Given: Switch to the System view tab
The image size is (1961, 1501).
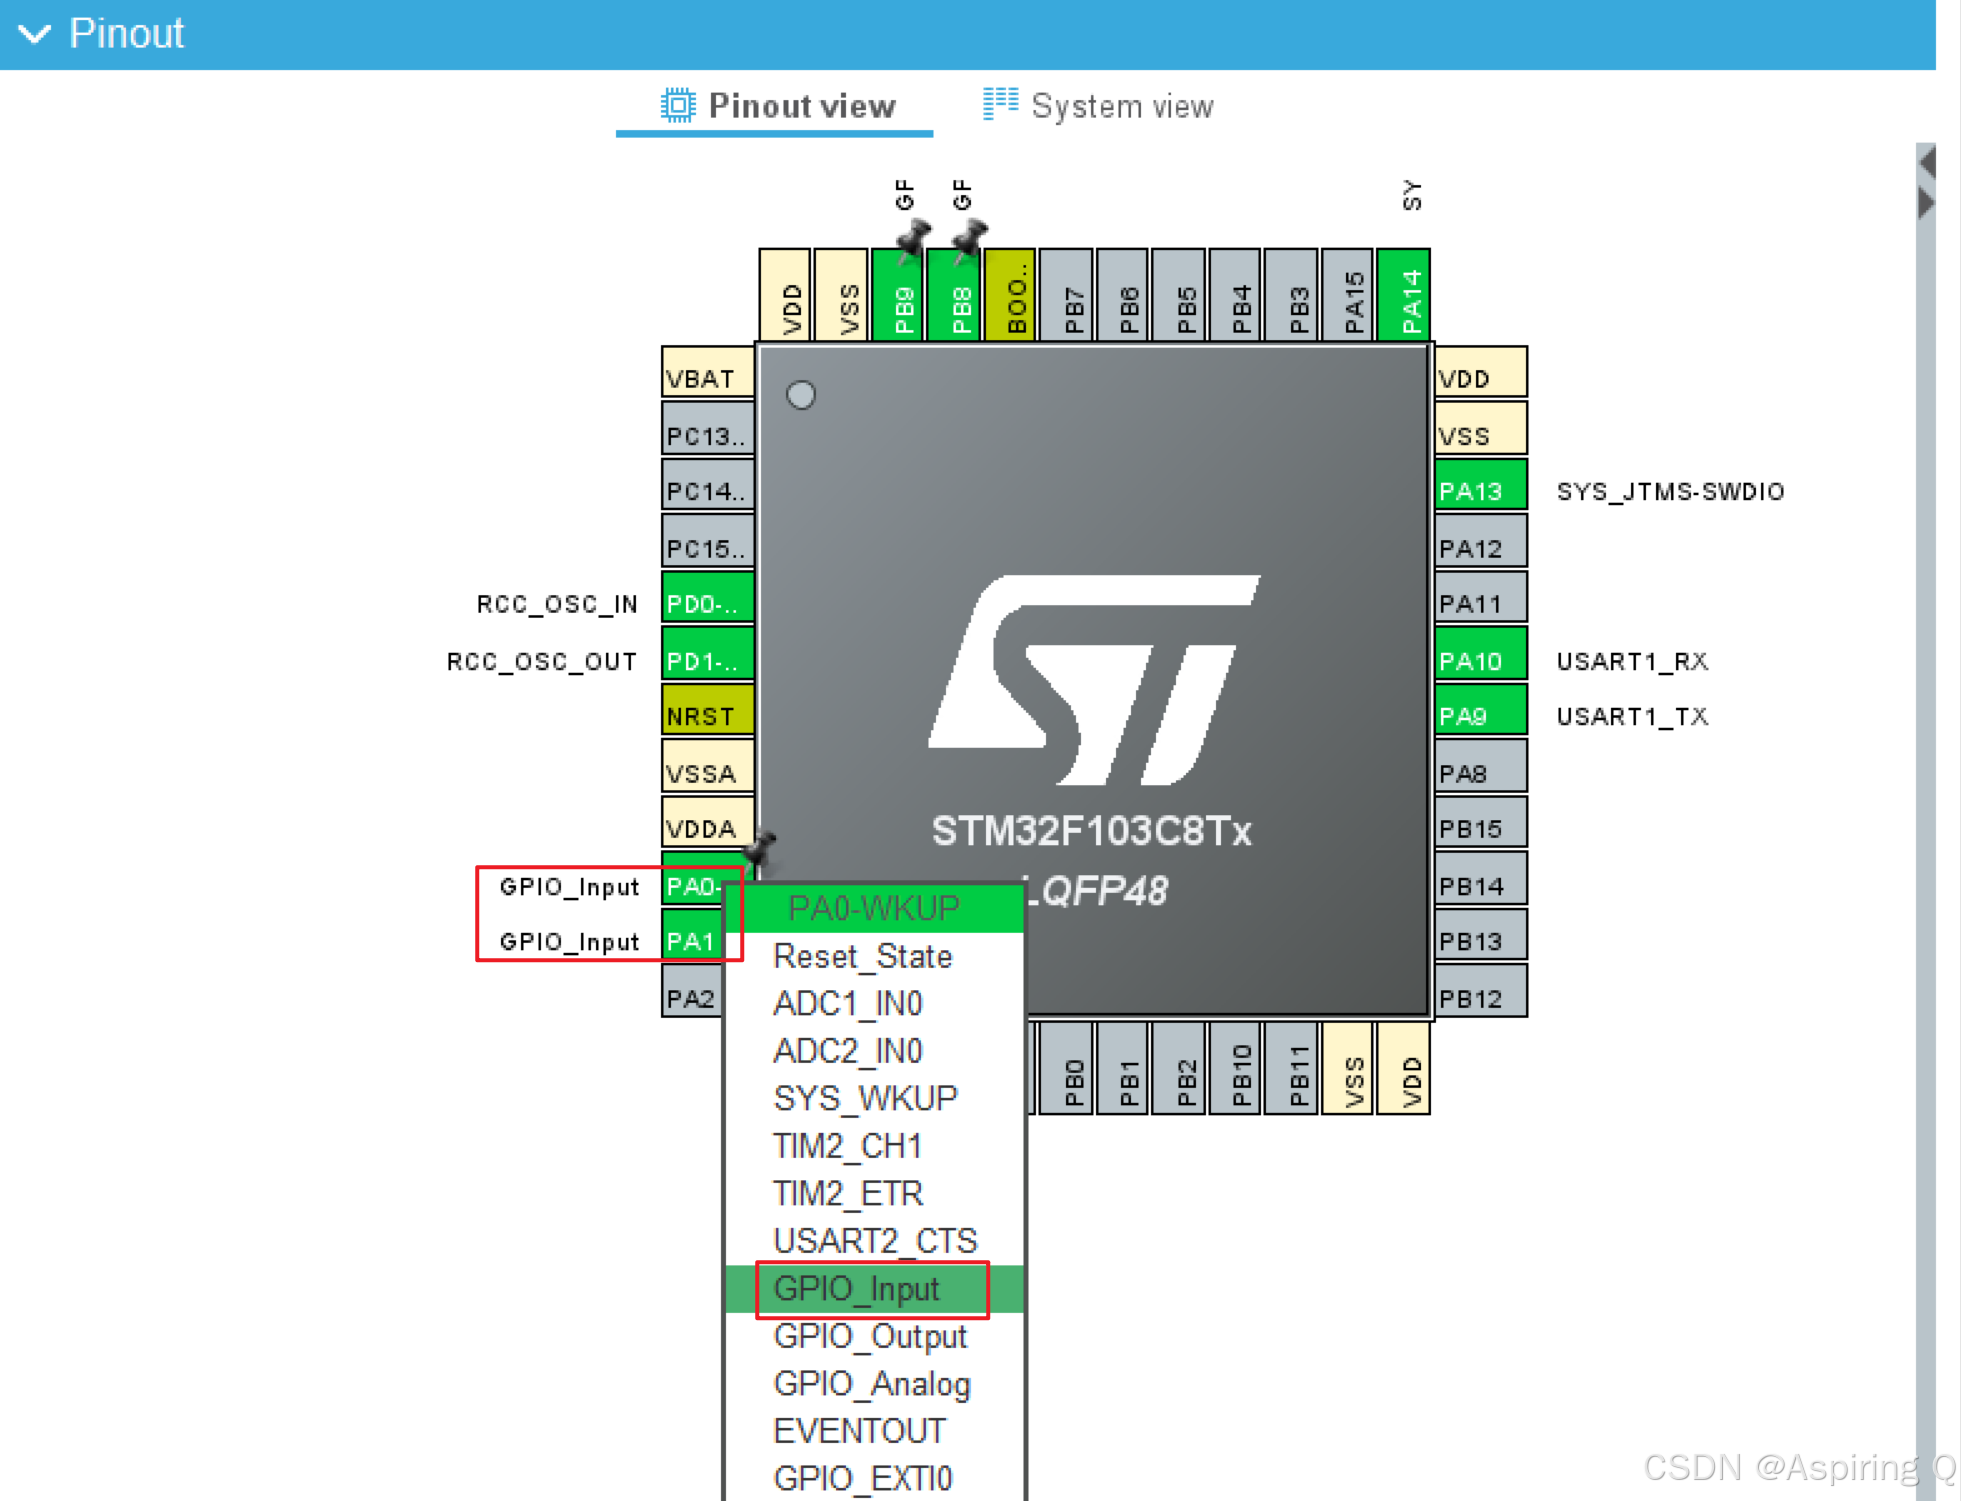Looking at the screenshot, I should tap(1098, 106).
